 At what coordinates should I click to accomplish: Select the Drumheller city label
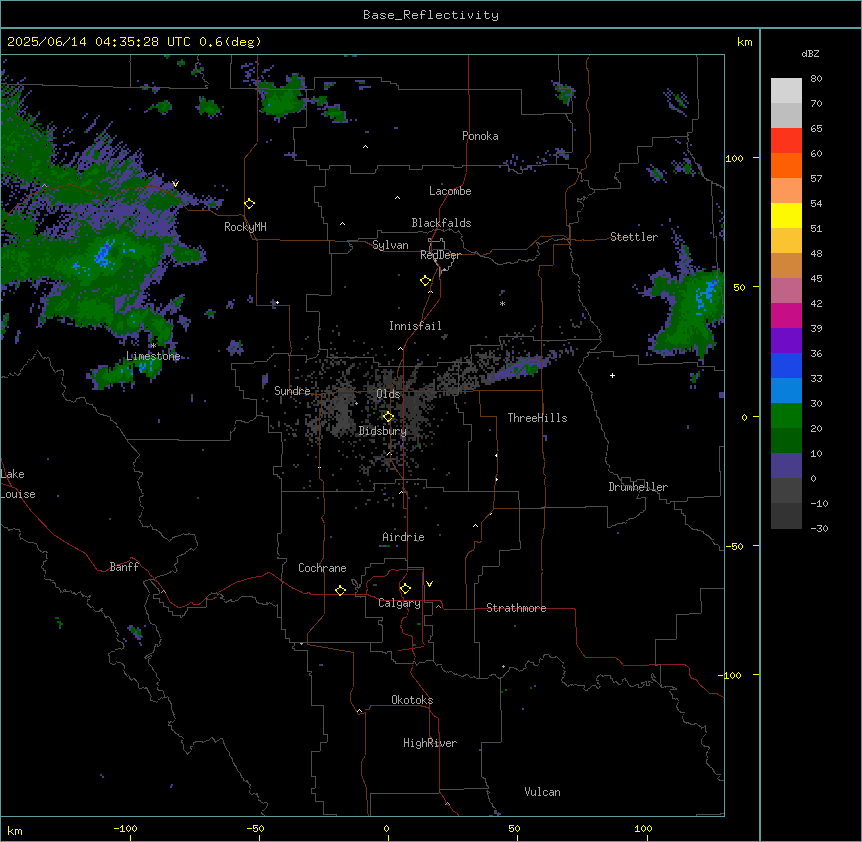point(638,487)
